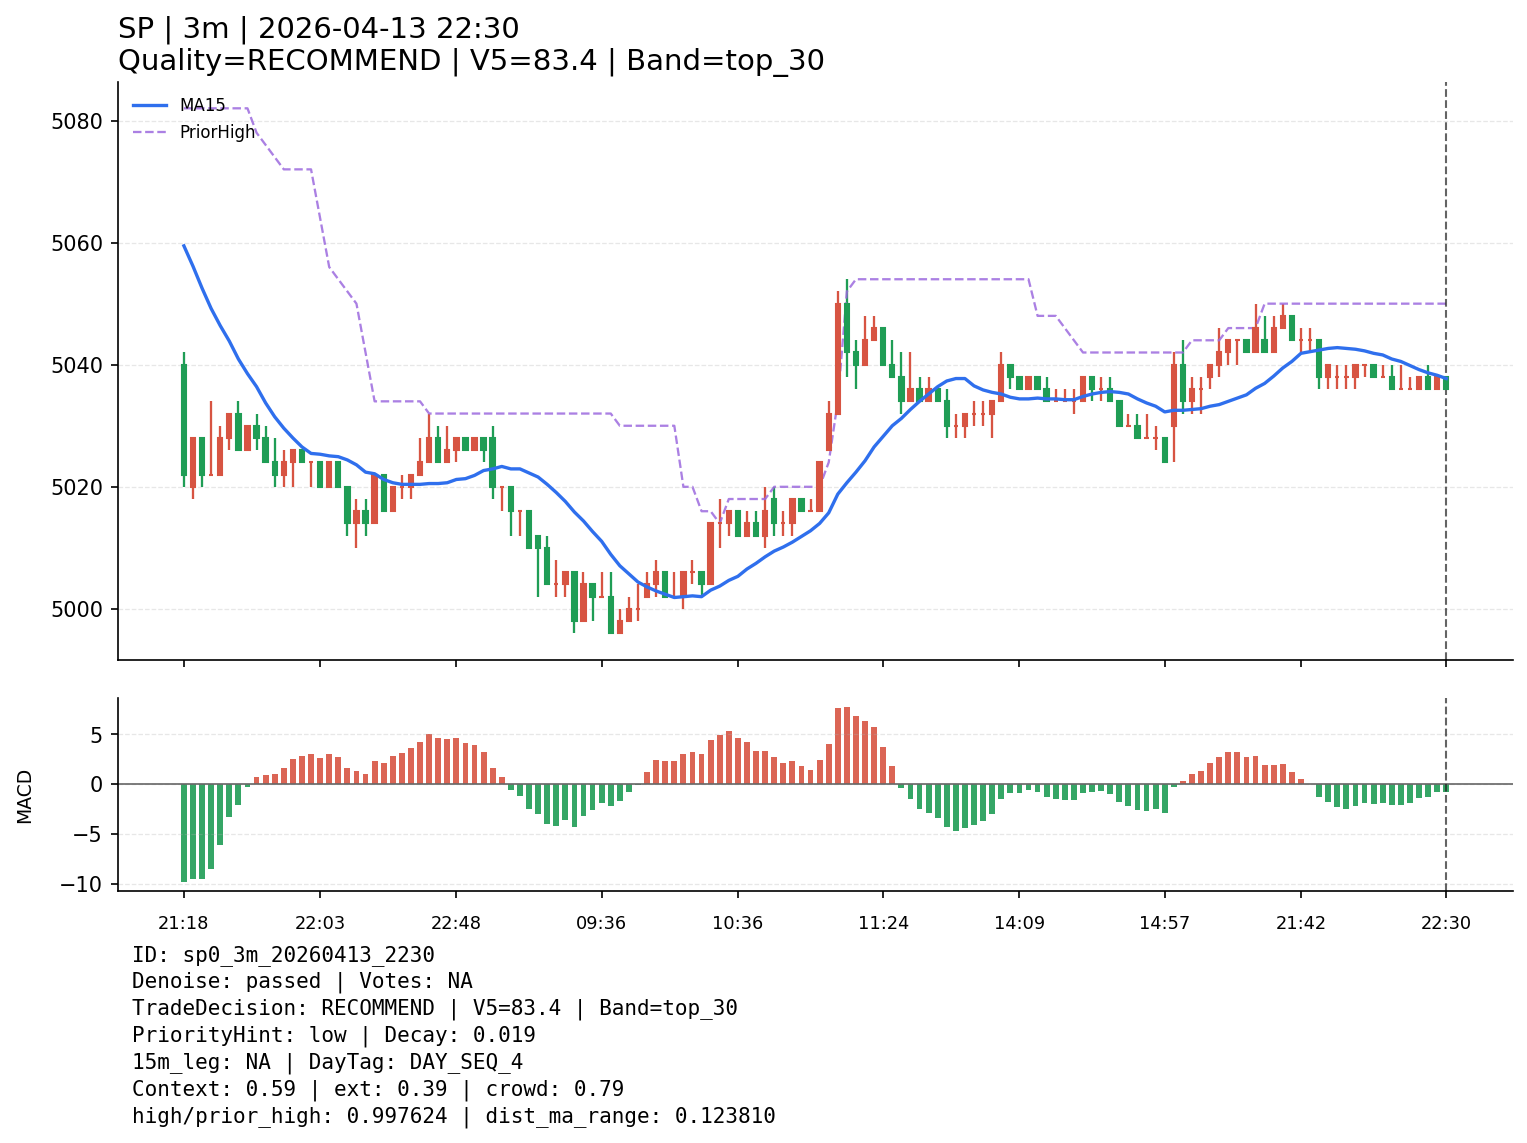
Task: Click the 5080 price axis tick label
Action: [x=76, y=121]
